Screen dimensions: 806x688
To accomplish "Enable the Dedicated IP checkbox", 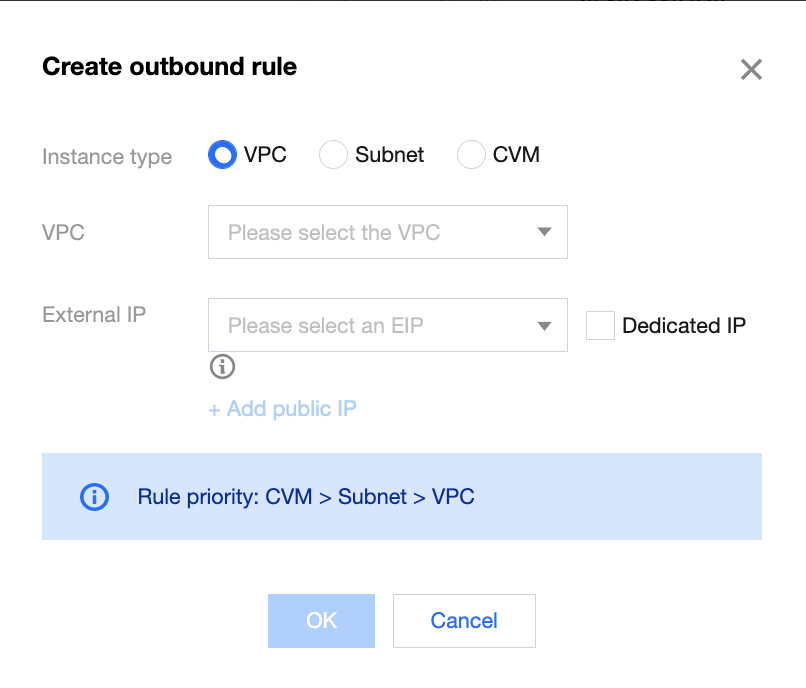I will click(600, 326).
